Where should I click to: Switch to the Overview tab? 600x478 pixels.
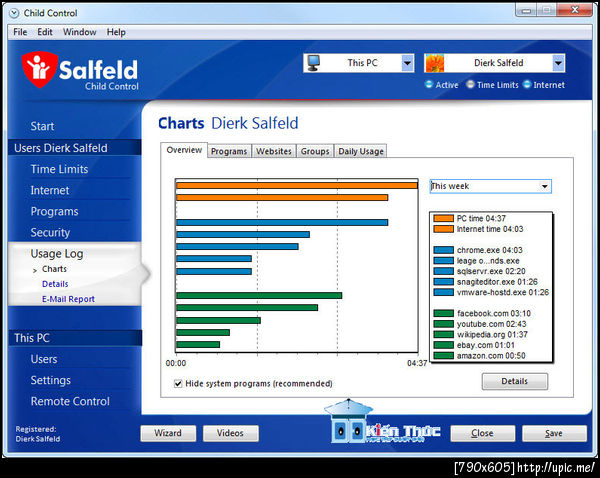[184, 150]
